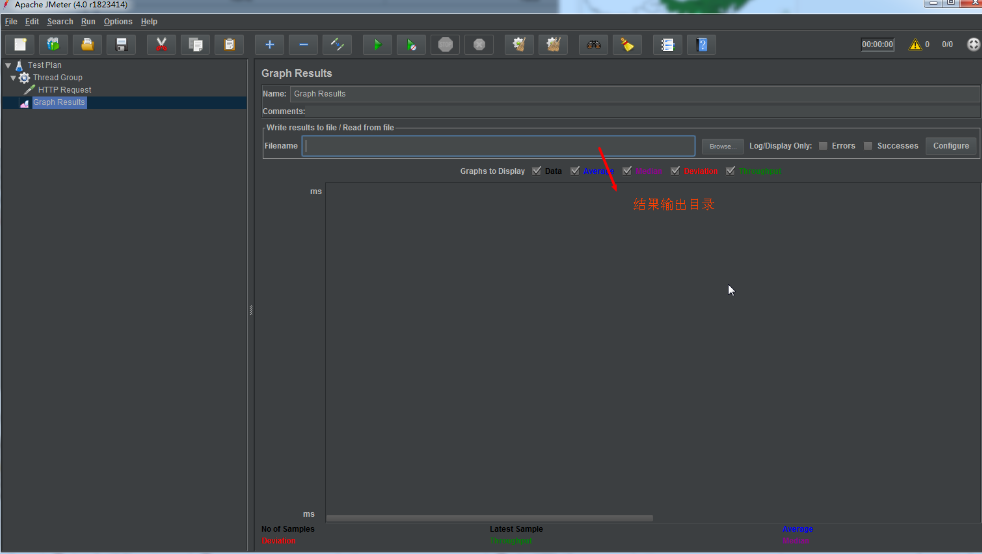Clear all results with double broom icon
This screenshot has width=982, height=554.
pyautogui.click(x=553, y=44)
